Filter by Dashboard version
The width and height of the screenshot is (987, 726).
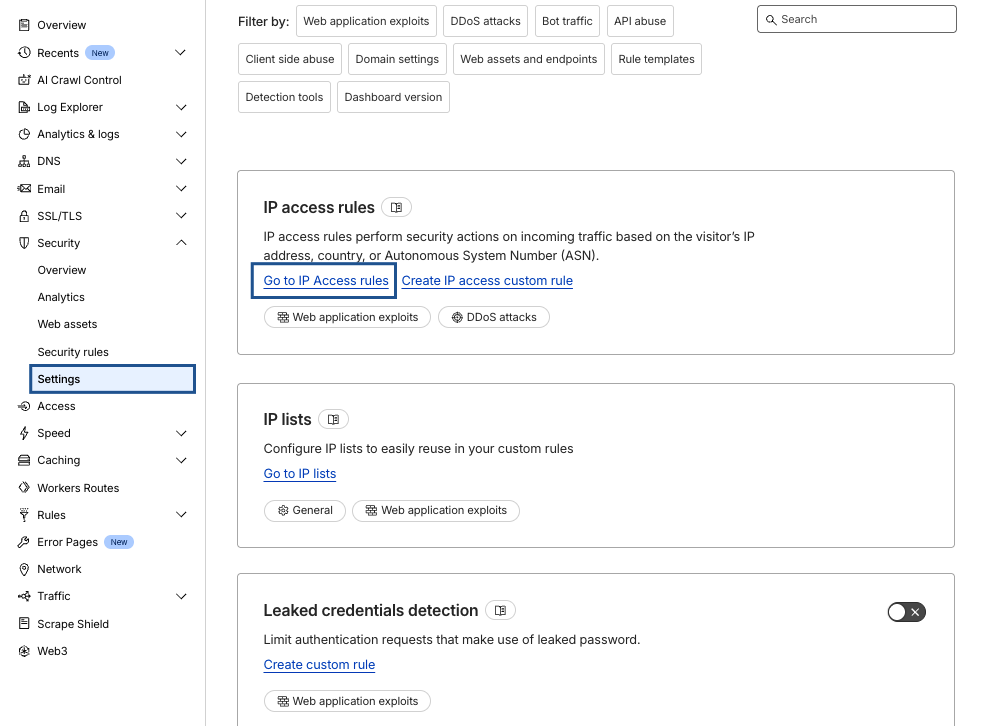393,97
